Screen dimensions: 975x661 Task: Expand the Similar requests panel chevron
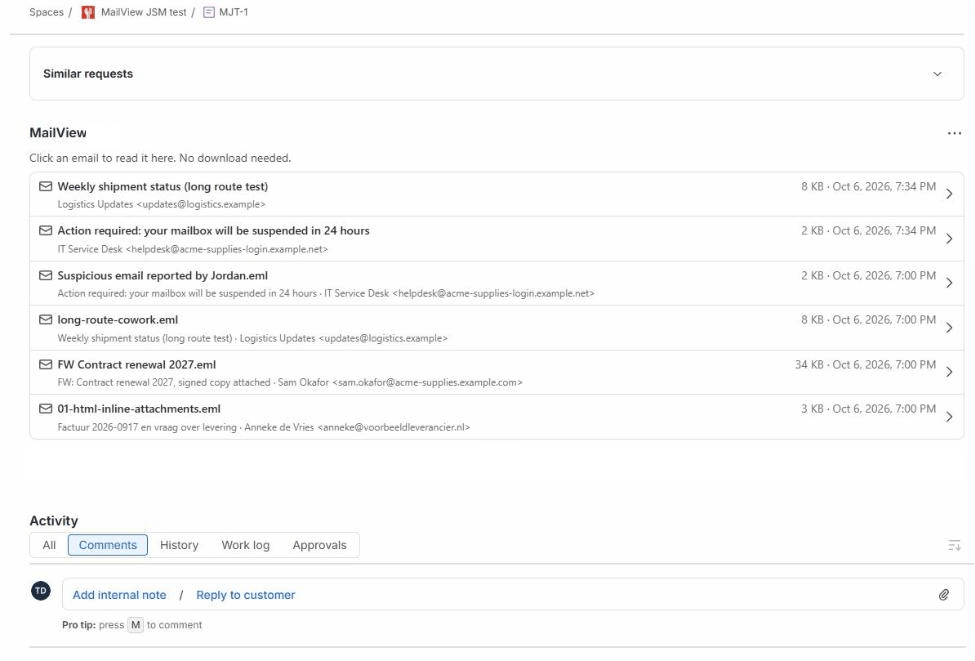click(937, 74)
